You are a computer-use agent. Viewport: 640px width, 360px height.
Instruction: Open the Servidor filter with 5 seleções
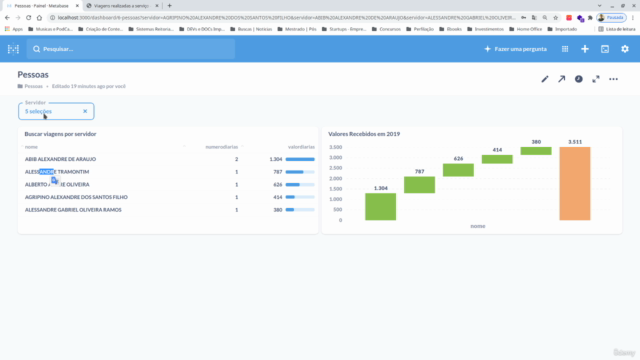tap(56, 111)
